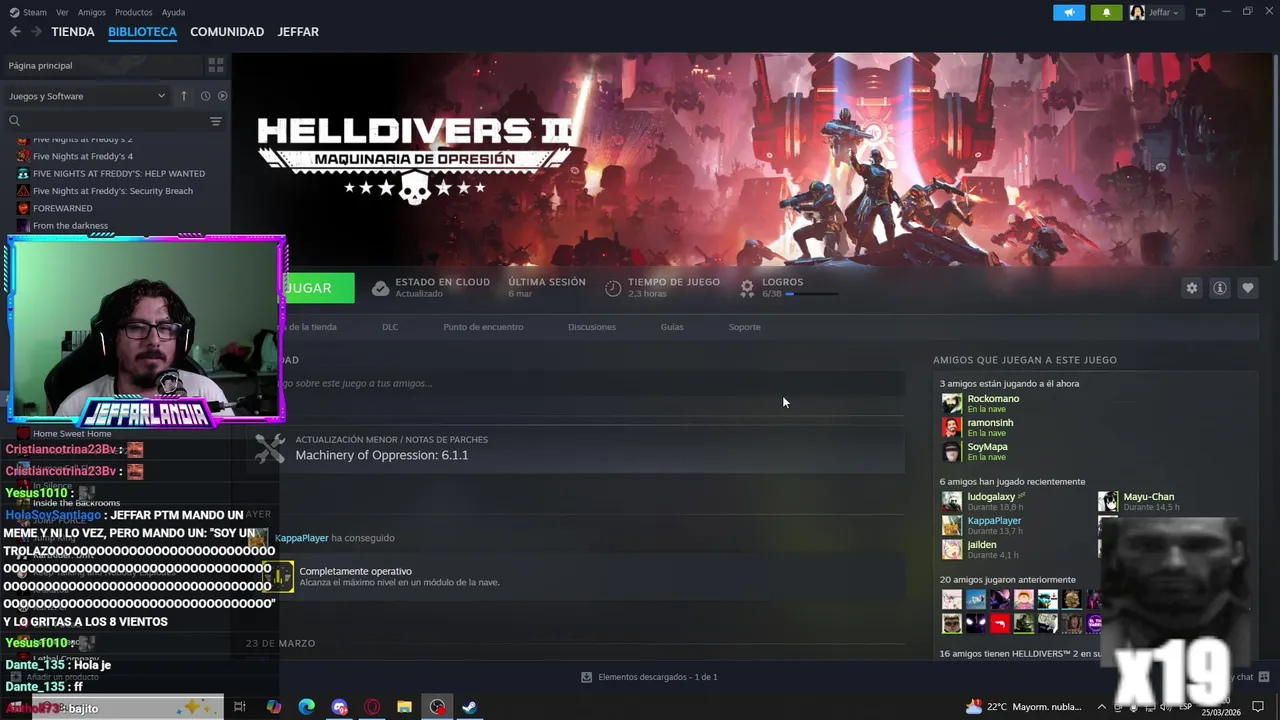Check the cloud status icon
The image size is (1280, 720).
pyautogui.click(x=380, y=289)
